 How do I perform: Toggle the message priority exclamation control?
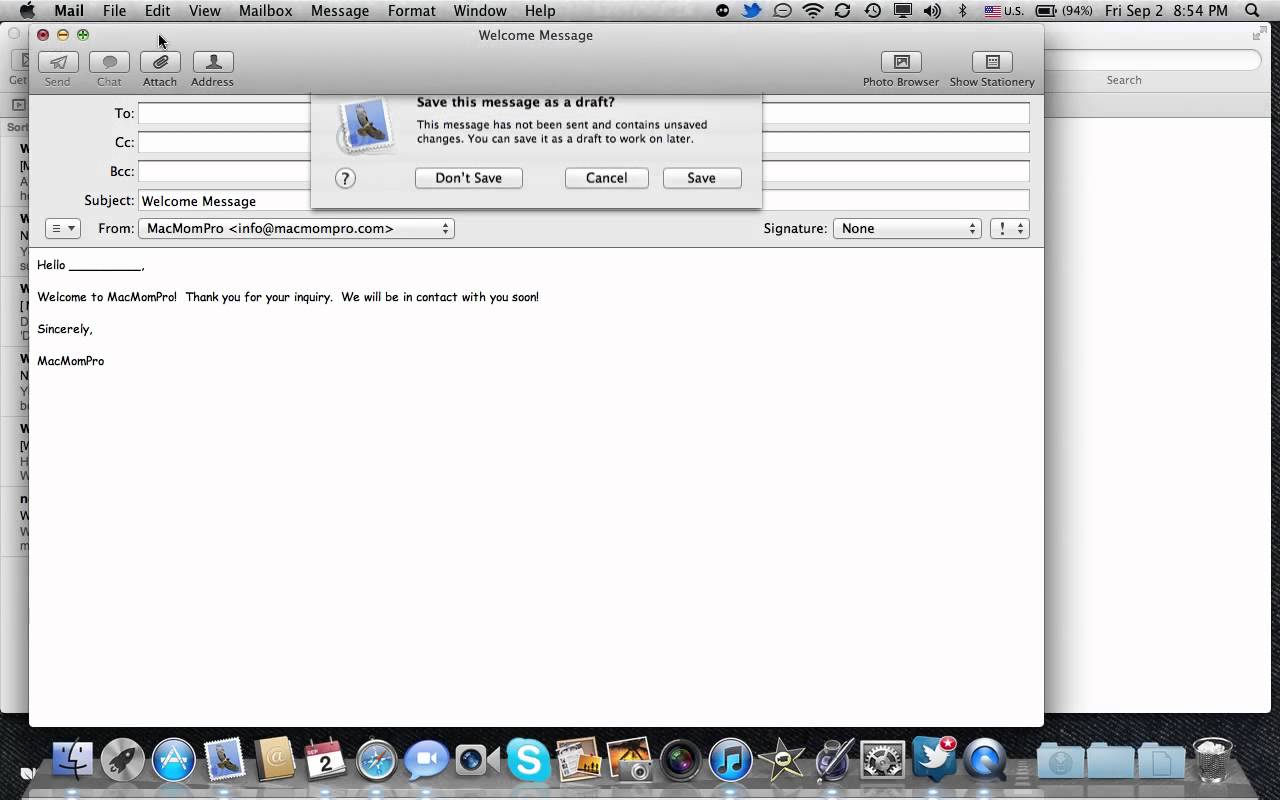1009,228
